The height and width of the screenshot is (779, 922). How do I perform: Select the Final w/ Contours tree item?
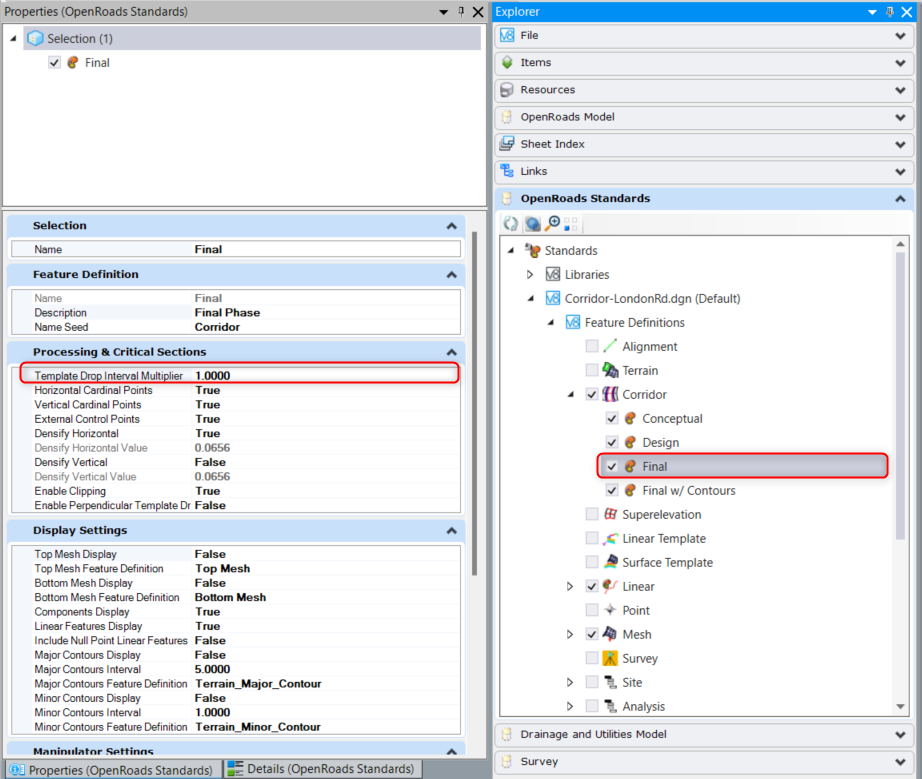689,490
